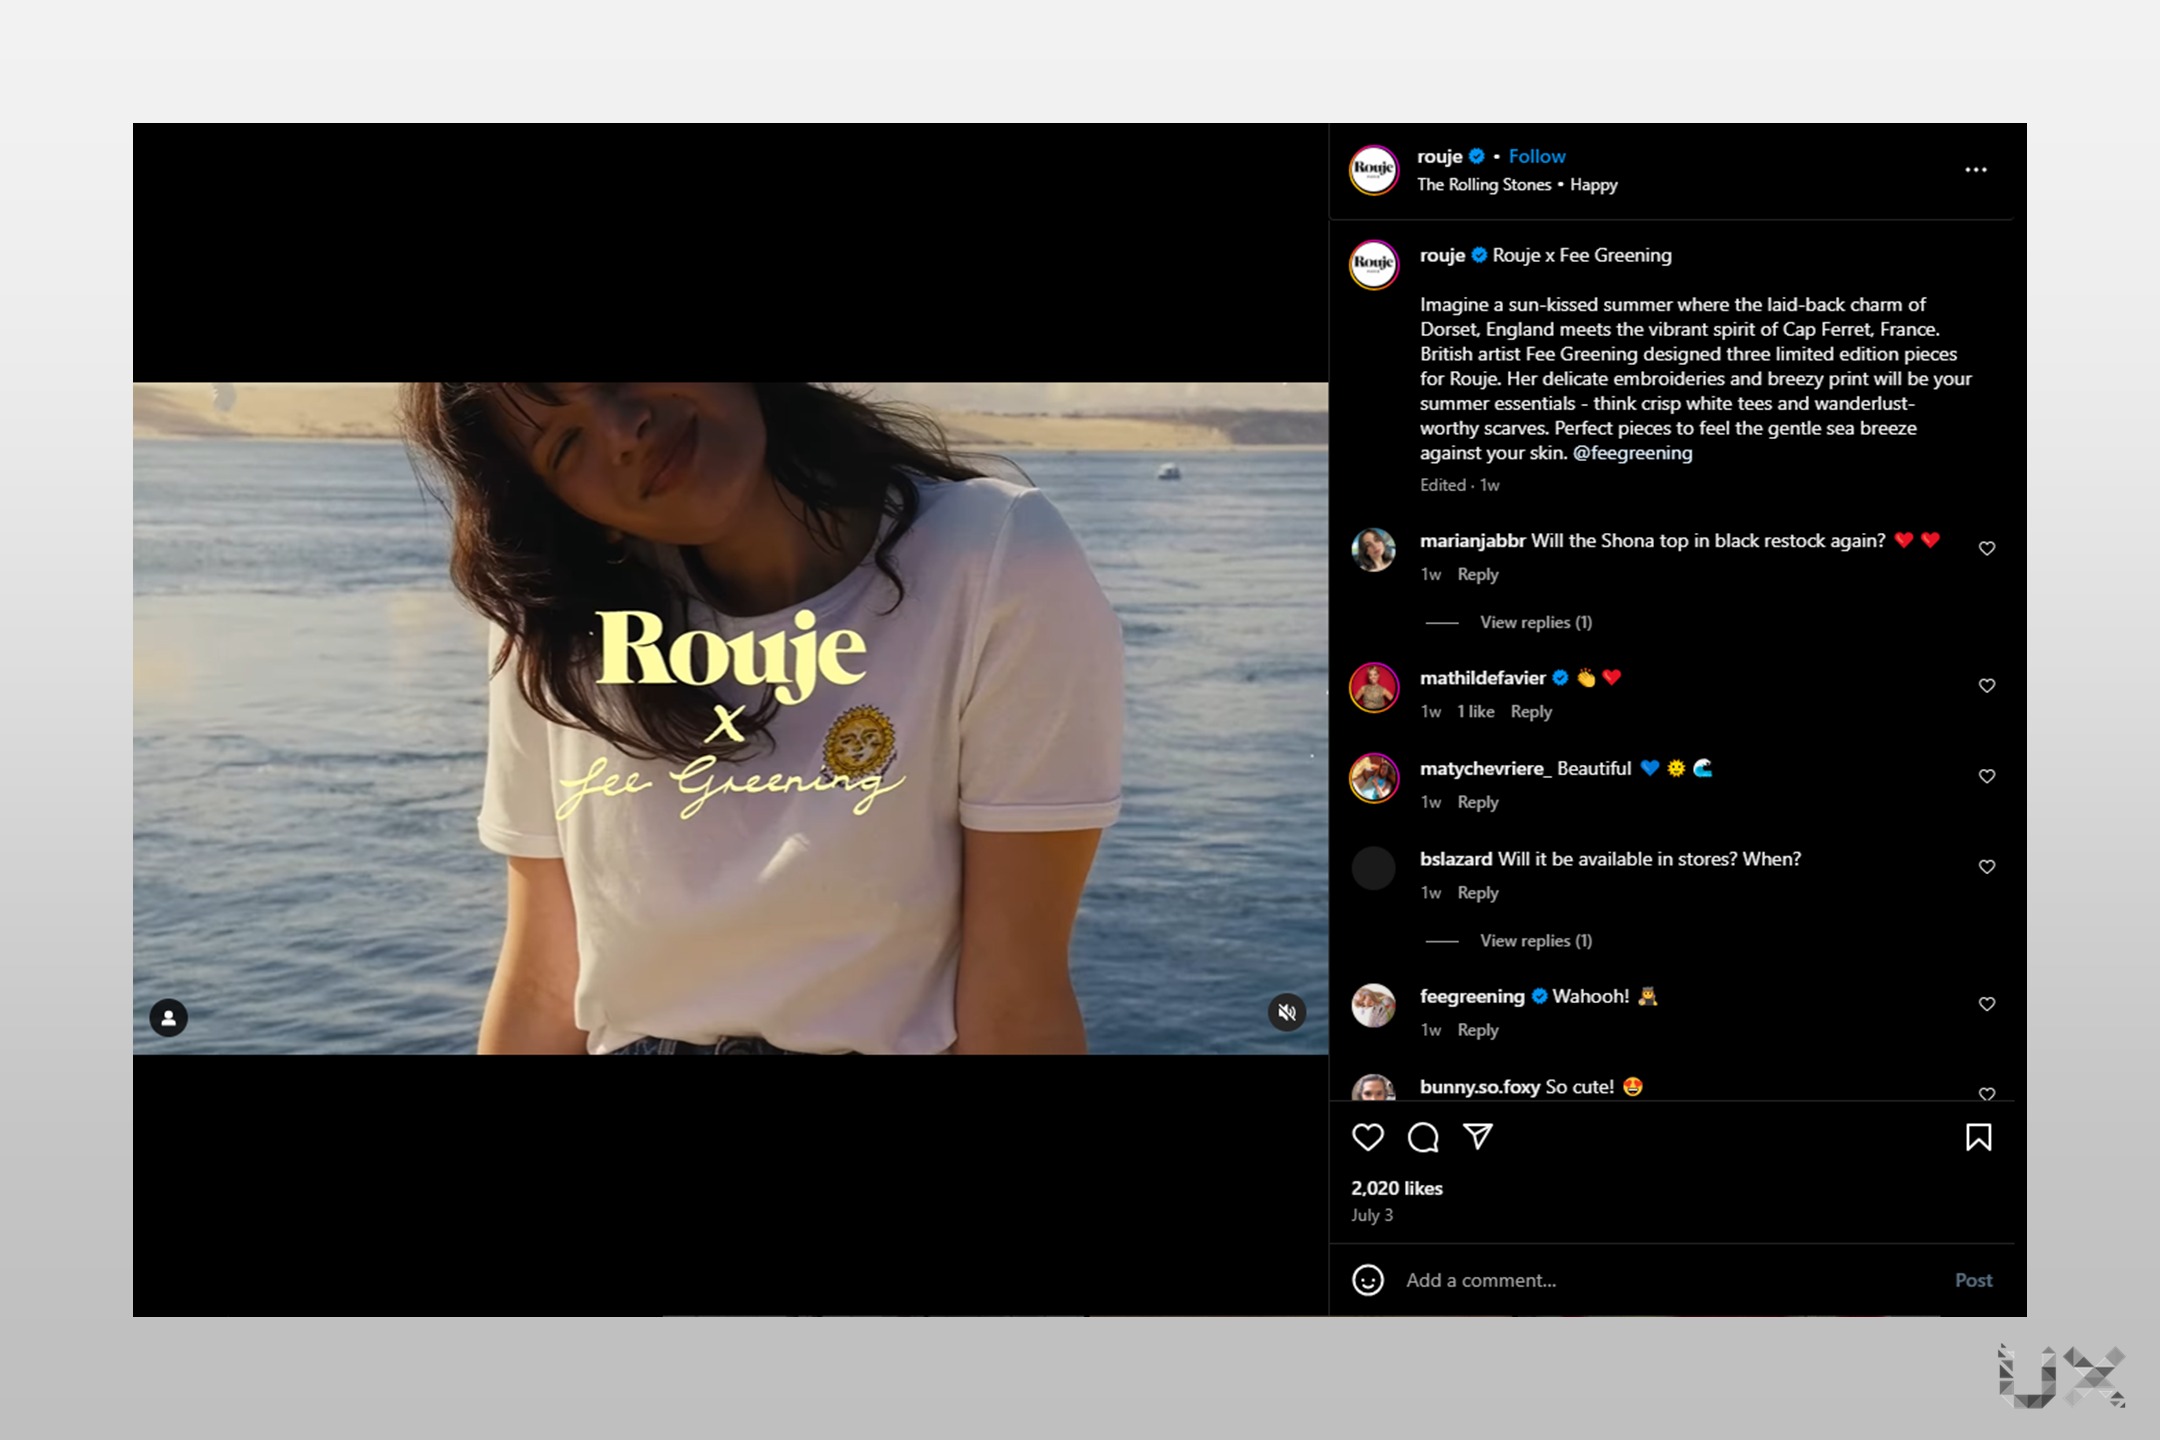This screenshot has width=2160, height=1440.
Task: Open The Rolling Stones • Happy audio link
Action: pos(1517,185)
